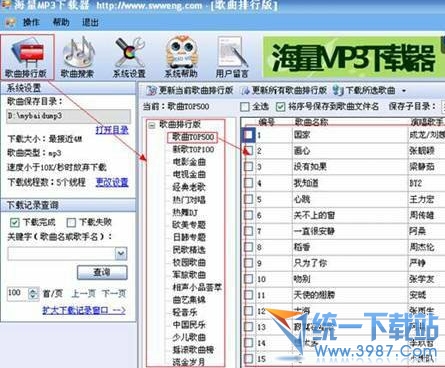Select 热门对唱 in the tree
The width and height of the screenshot is (445, 368).
click(x=189, y=200)
